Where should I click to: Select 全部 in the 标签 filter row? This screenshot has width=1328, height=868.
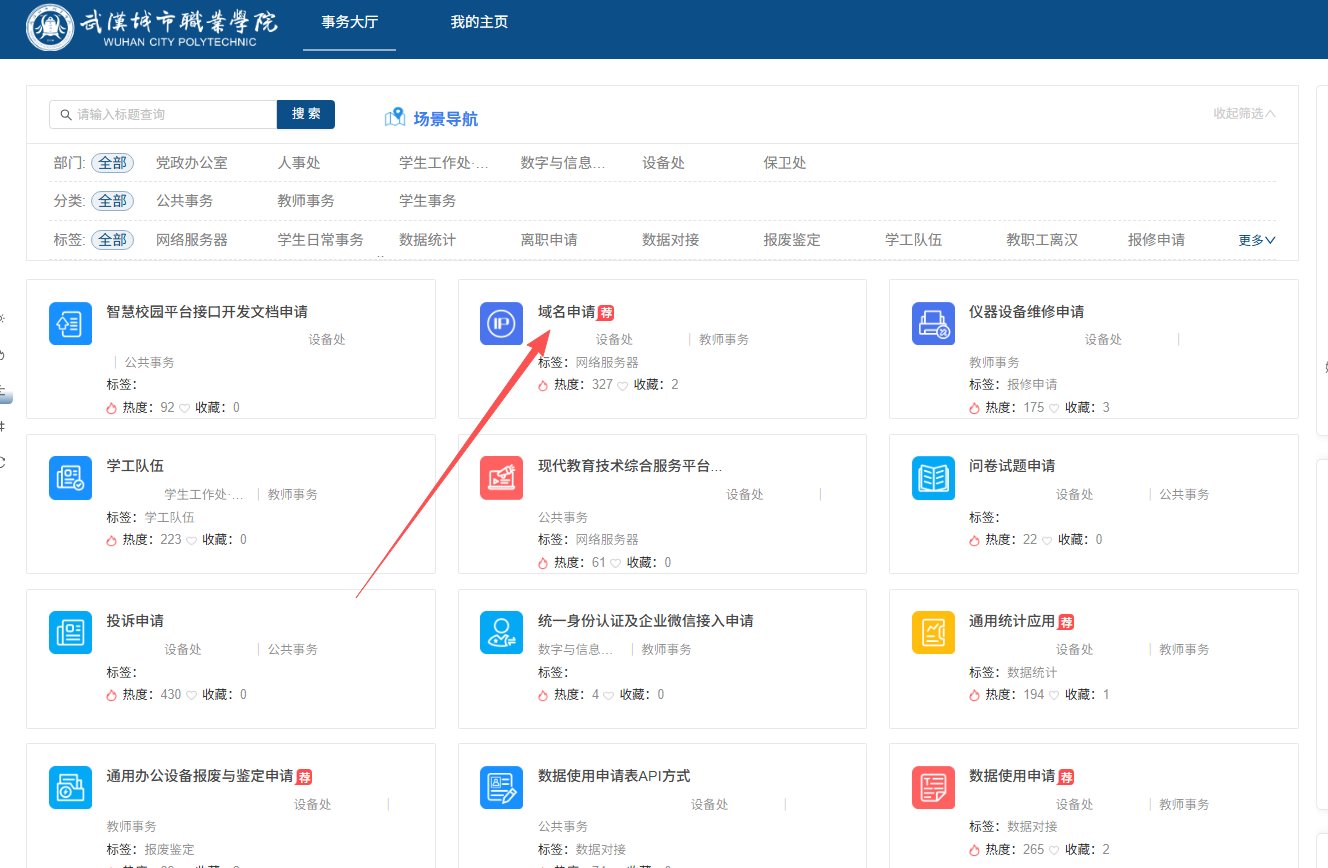tap(112, 240)
